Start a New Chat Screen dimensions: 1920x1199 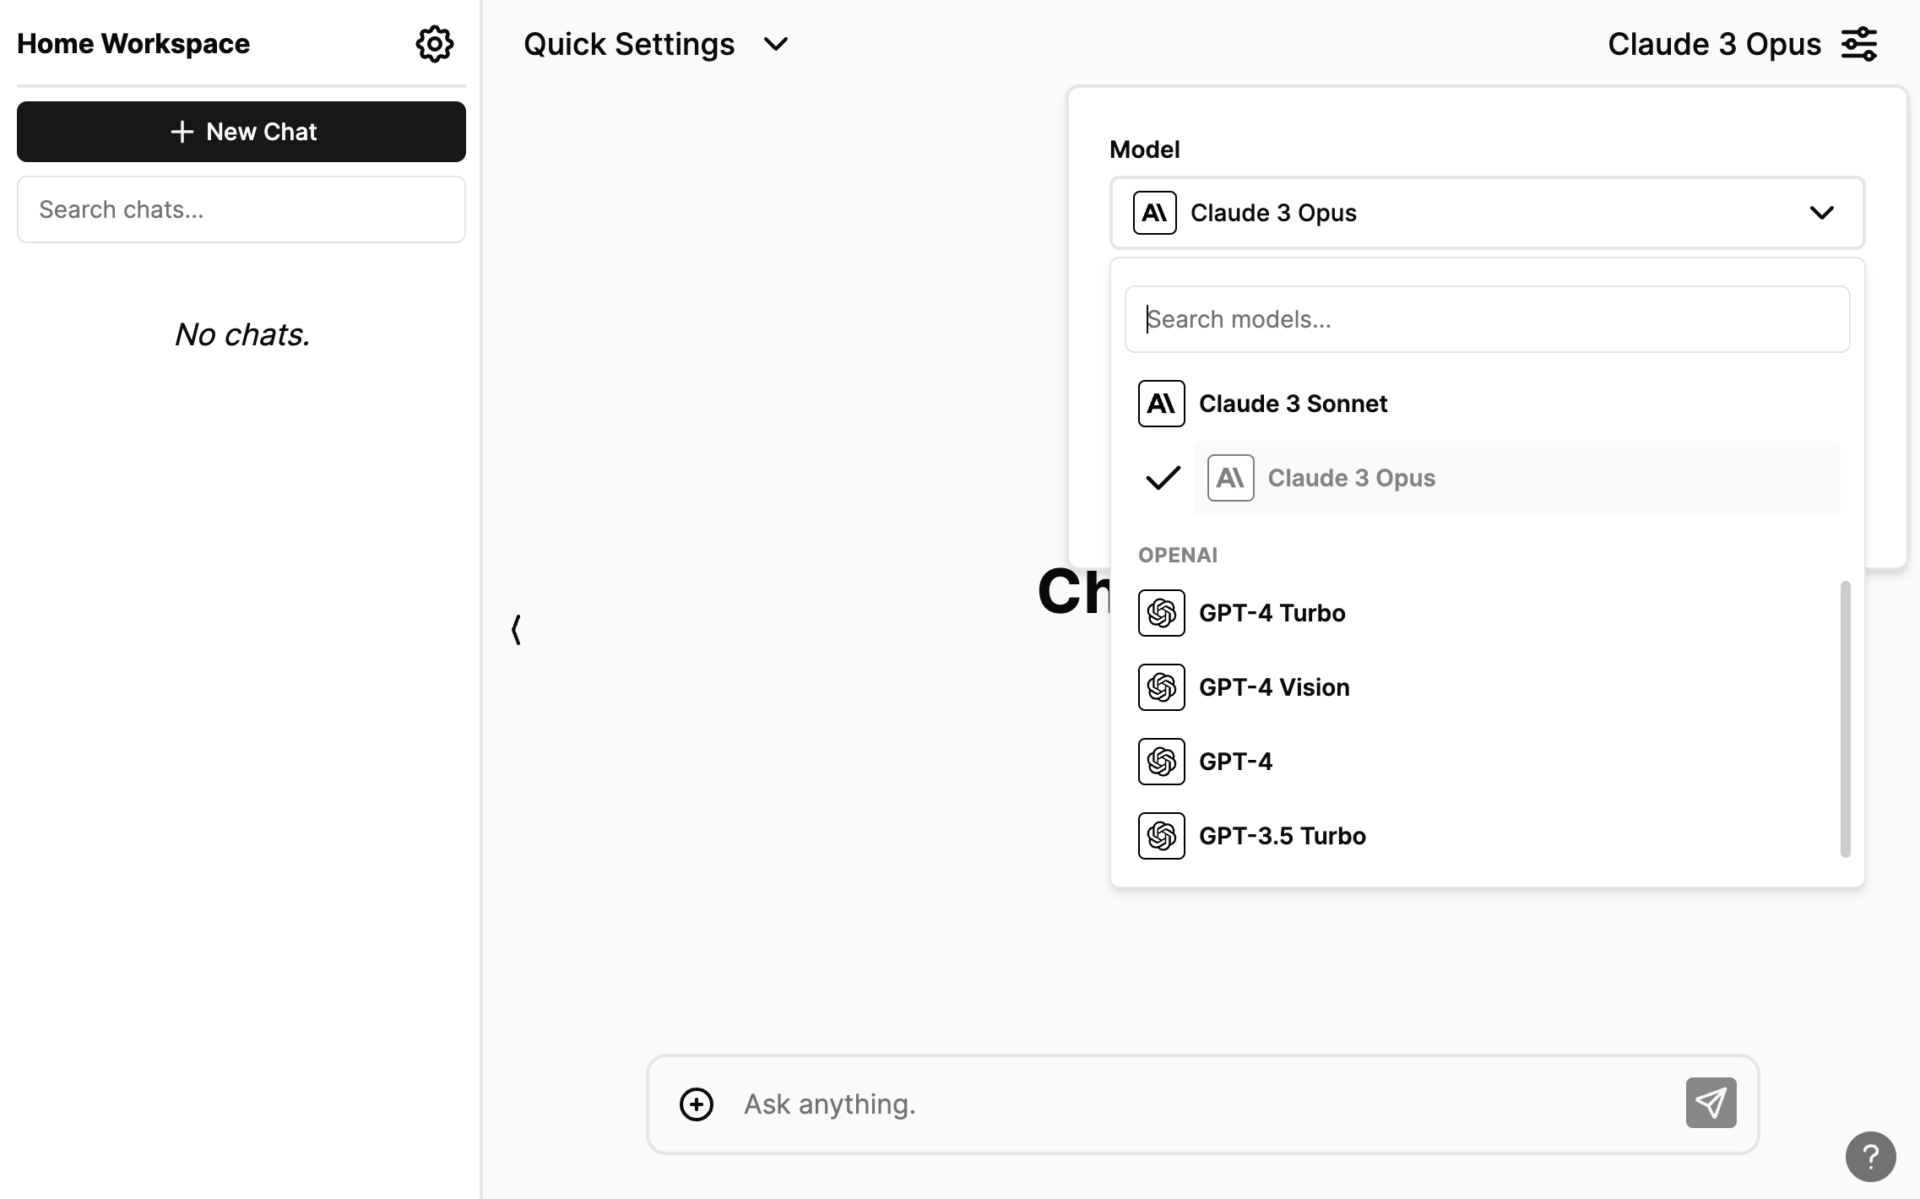(241, 131)
